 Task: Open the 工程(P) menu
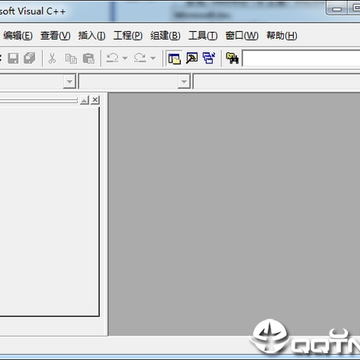(128, 36)
